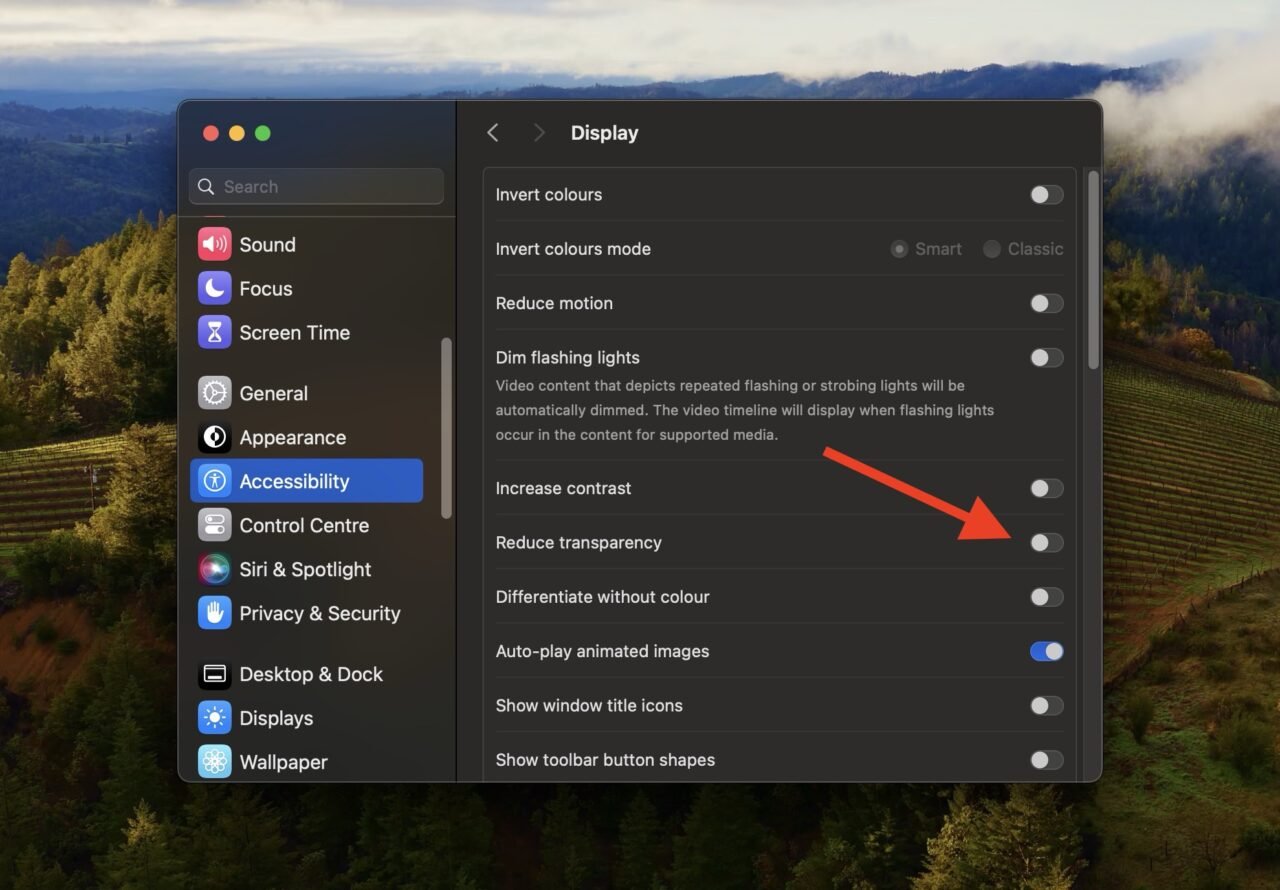Click the Invert colours mode label
The width and height of the screenshot is (1280, 890).
tap(573, 249)
